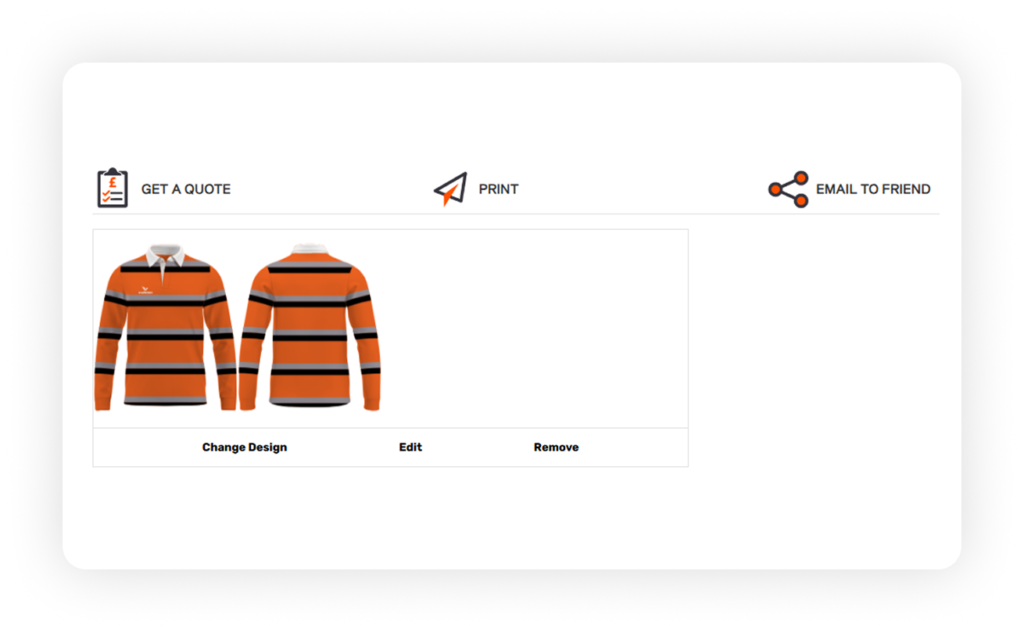Viewport: 1024px width, 632px height.
Task: Click the button placket on front shirt
Action: pos(163,273)
